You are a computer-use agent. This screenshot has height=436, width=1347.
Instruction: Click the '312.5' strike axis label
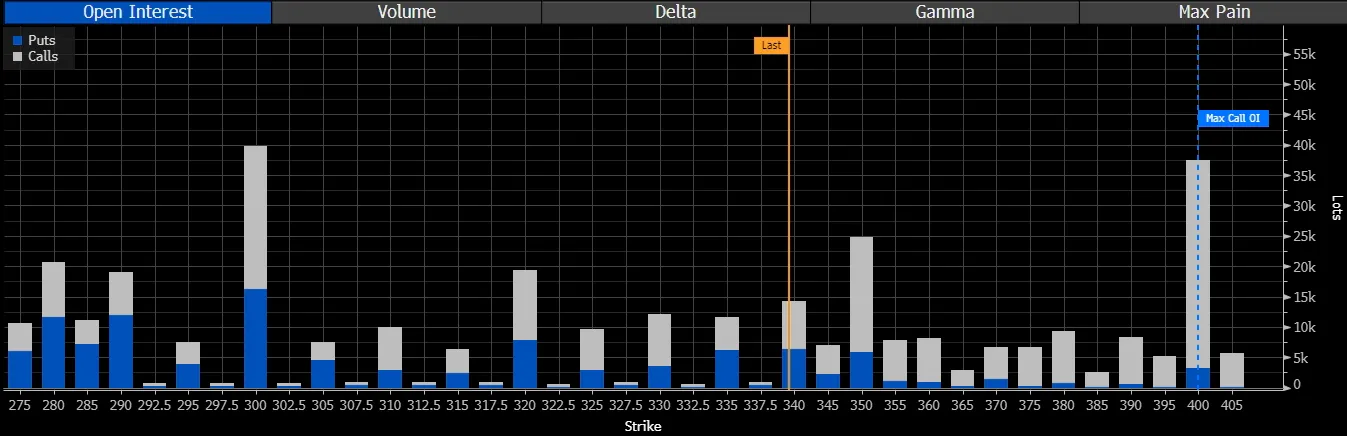click(x=424, y=405)
